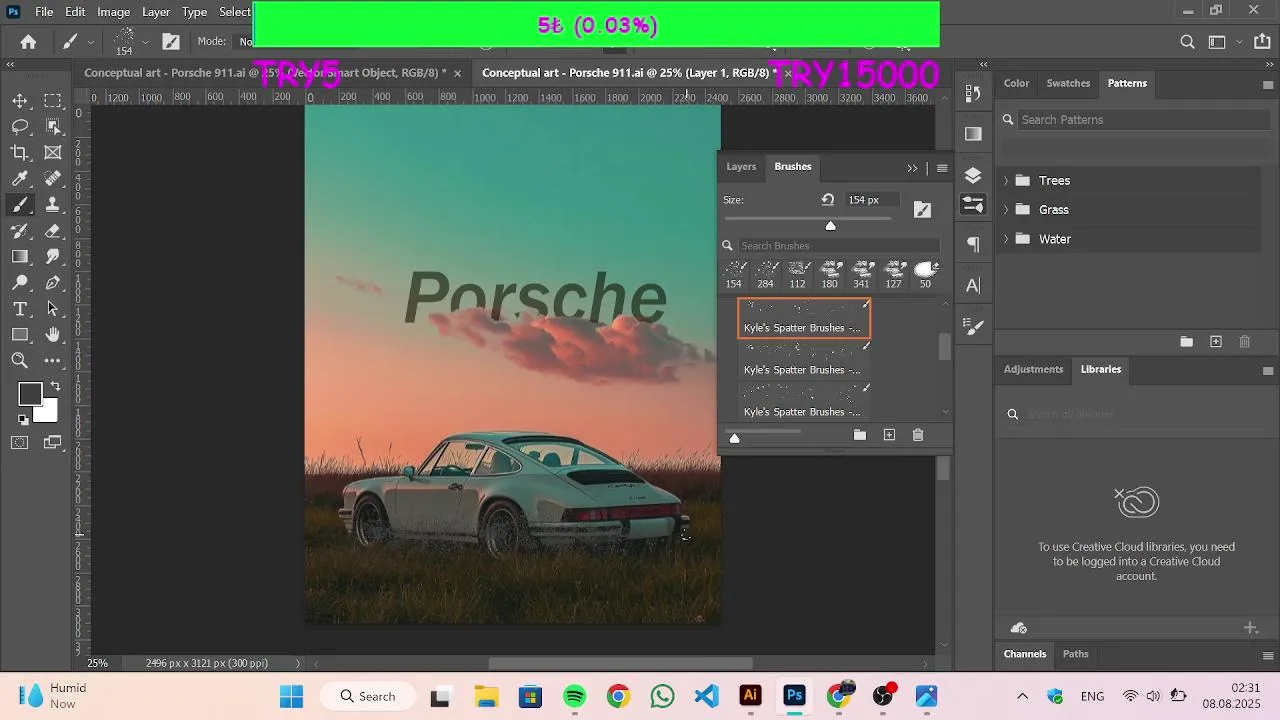Switch to the Paths tab
1280x720 pixels.
point(1076,654)
